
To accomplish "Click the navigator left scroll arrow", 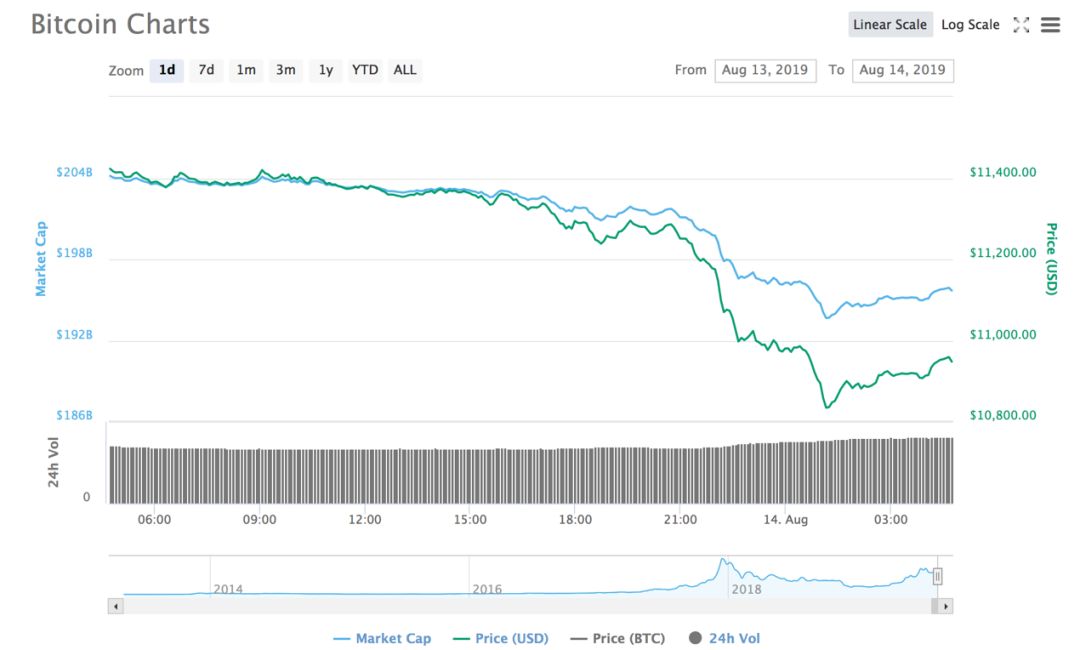I will 116,606.
